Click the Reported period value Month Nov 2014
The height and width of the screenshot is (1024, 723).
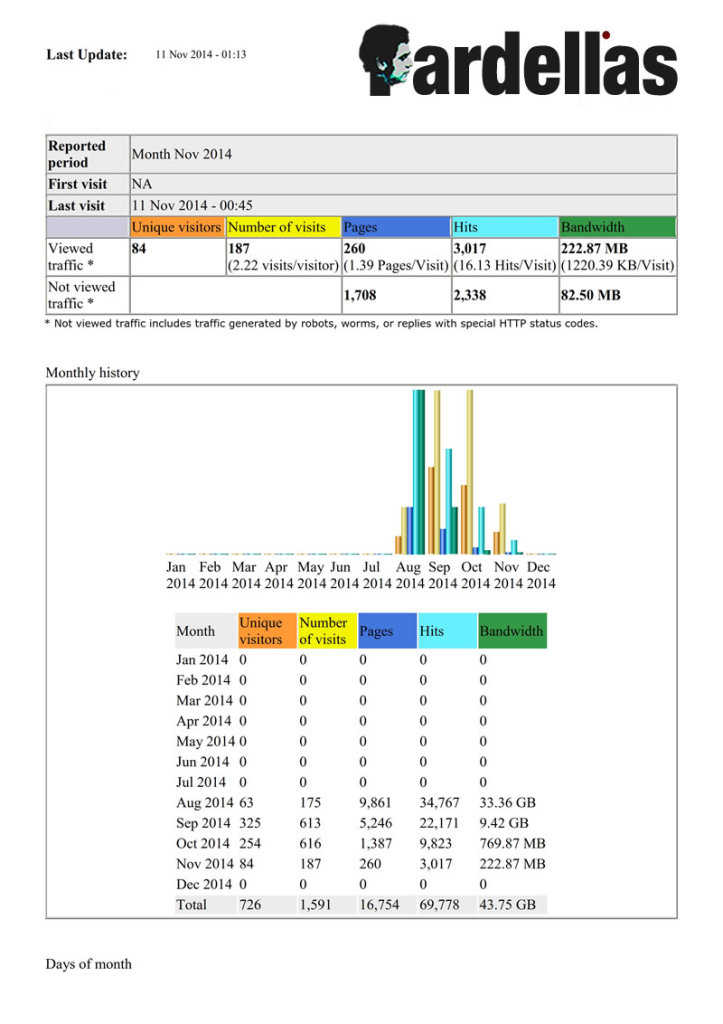(x=181, y=154)
